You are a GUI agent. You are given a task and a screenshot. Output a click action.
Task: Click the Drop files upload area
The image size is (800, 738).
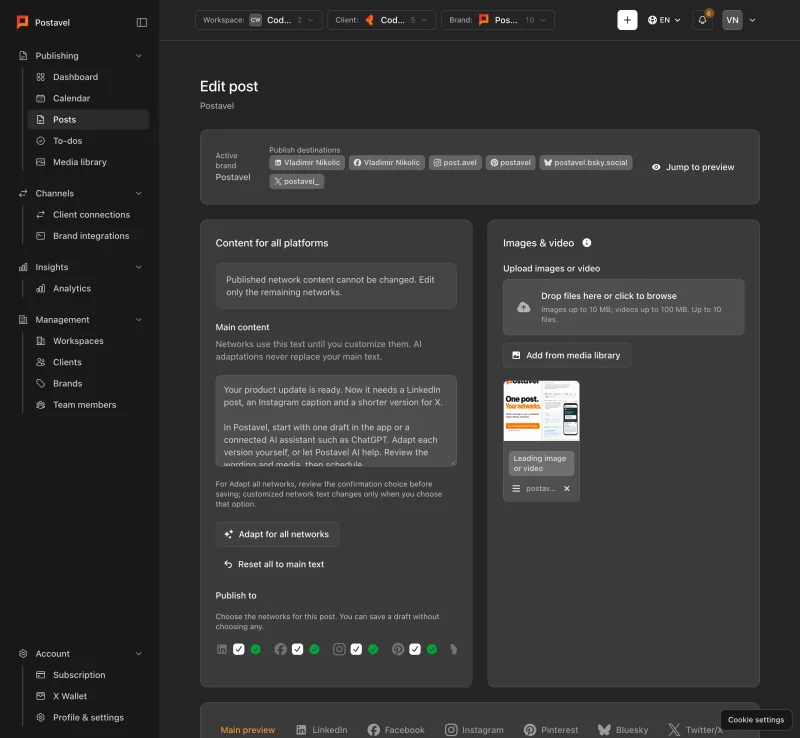[x=623, y=307]
